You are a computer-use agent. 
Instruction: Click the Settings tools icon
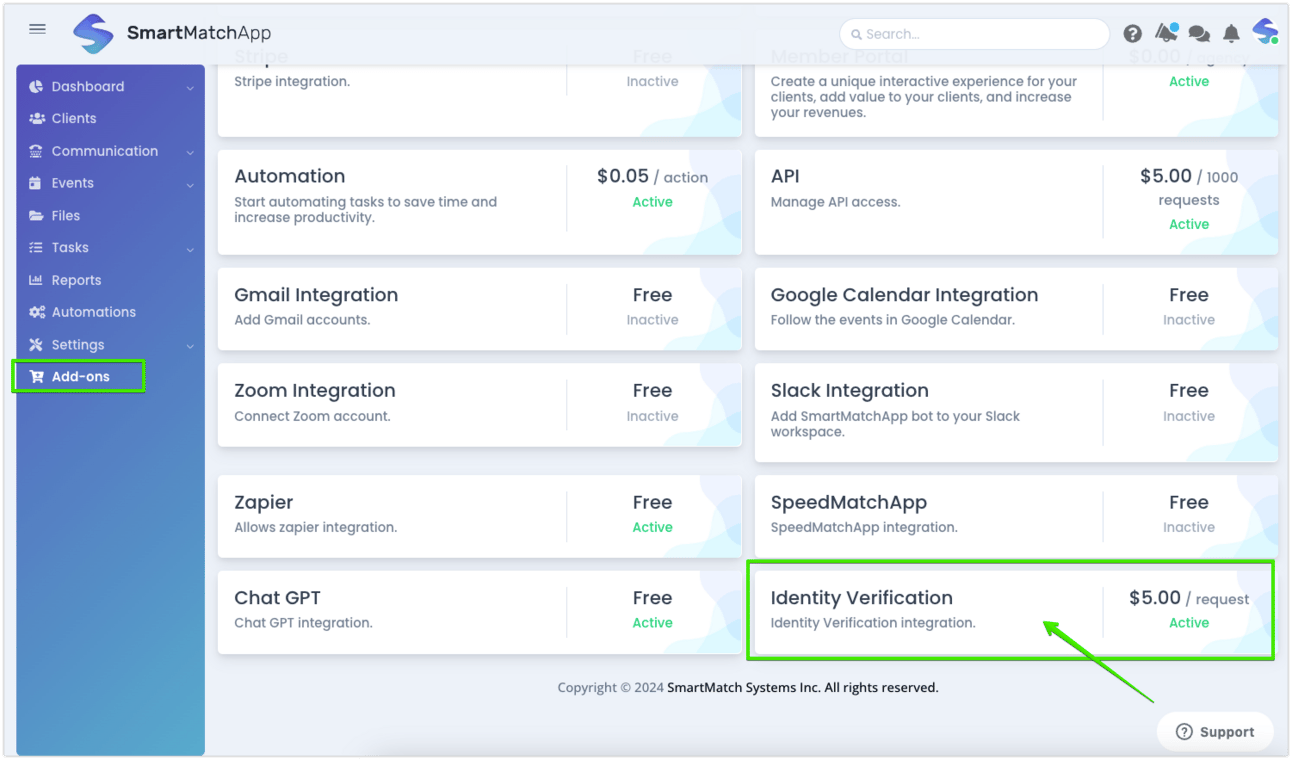[36, 345]
